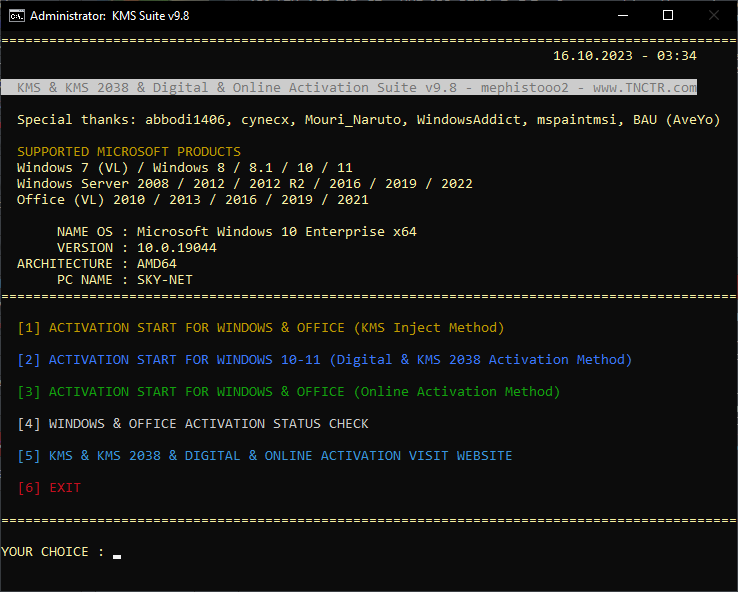This screenshot has height=592, width=738.
Task: Click the command prompt icon in title bar
Action: tap(16, 16)
